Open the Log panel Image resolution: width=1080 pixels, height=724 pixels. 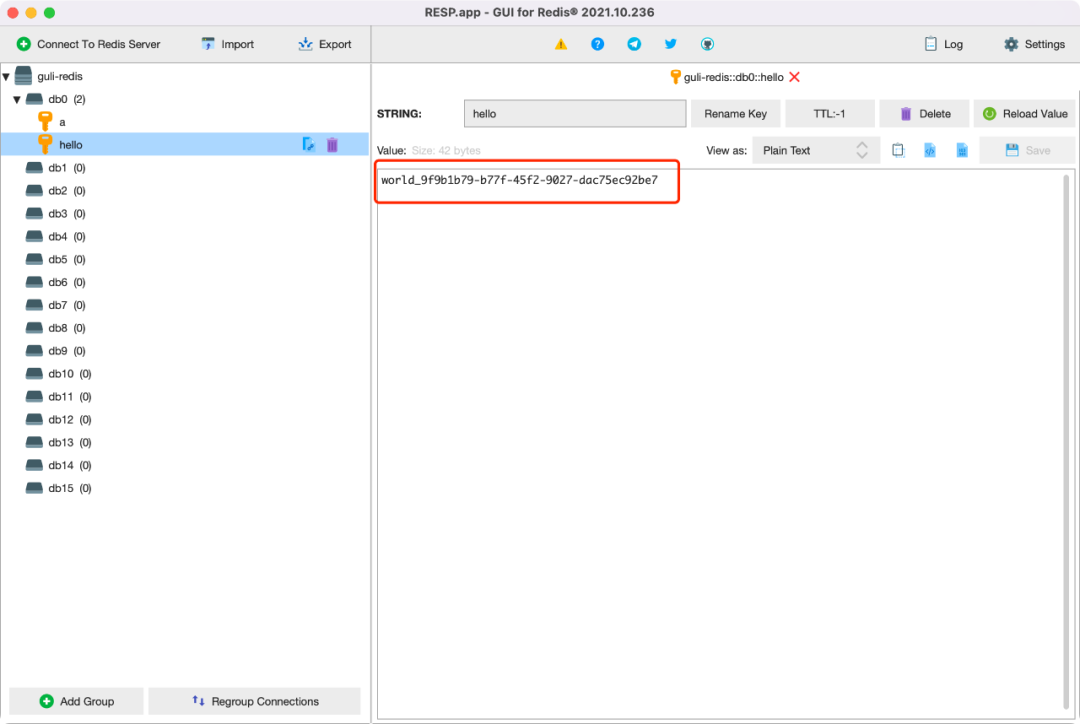point(943,44)
